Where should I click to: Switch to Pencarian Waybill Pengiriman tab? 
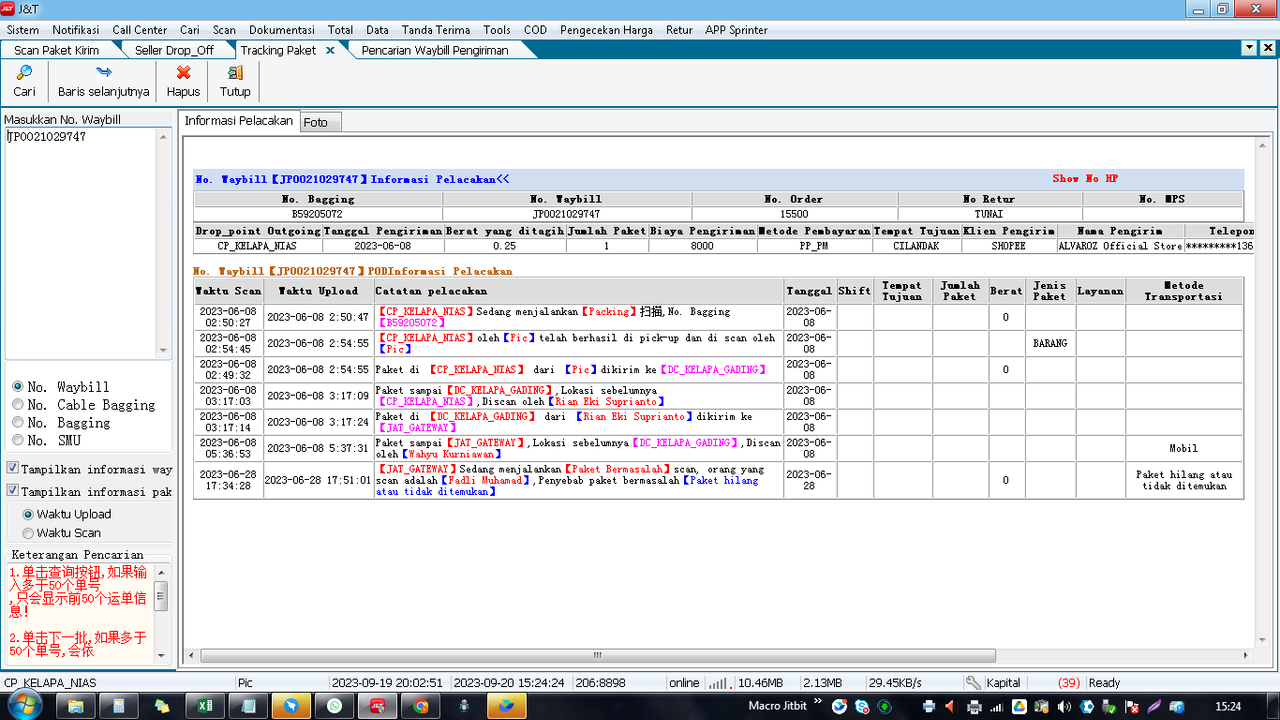pos(435,50)
